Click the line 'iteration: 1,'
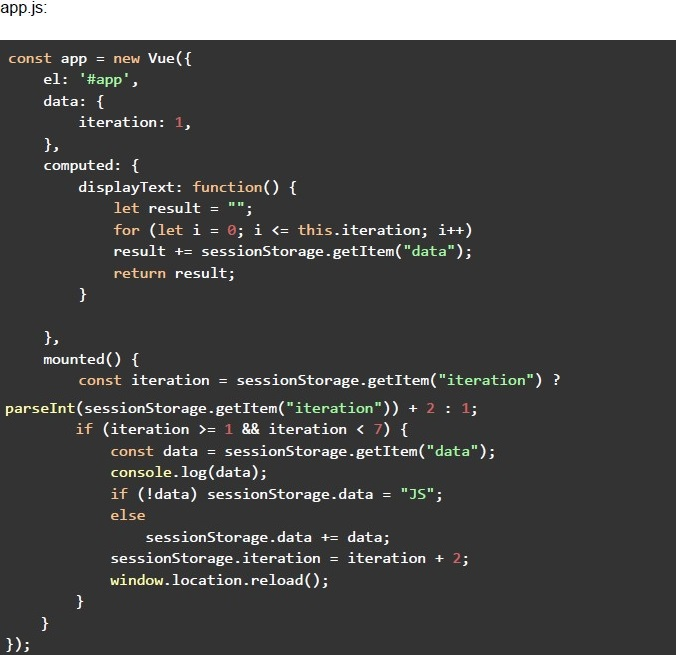 coord(135,122)
